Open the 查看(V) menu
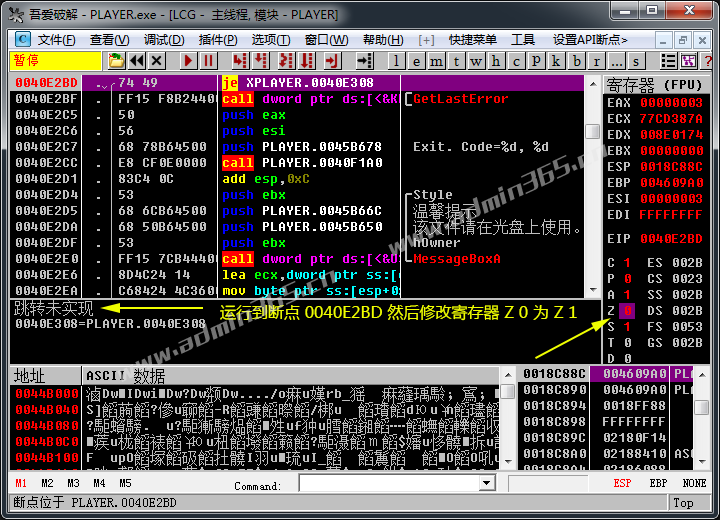Screen dimensions: 720x520 109,40
